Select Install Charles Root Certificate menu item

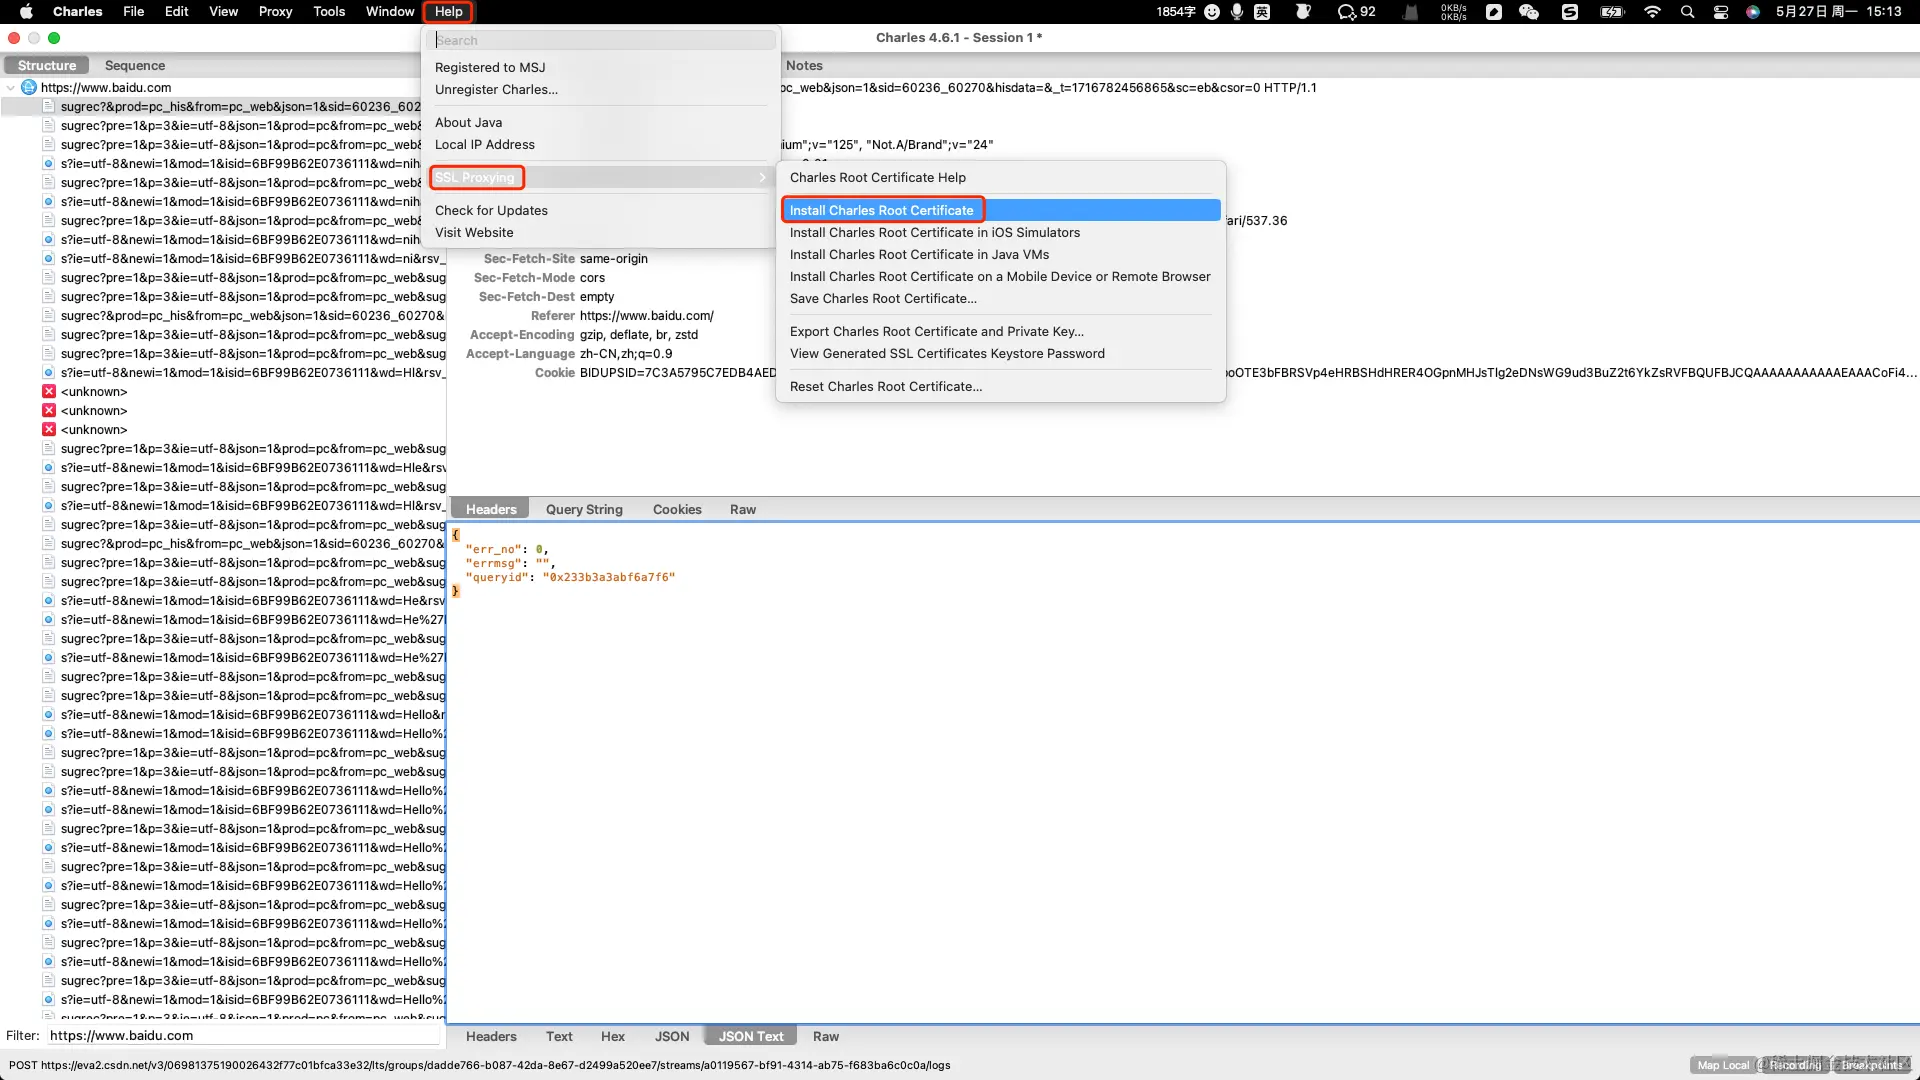point(881,210)
